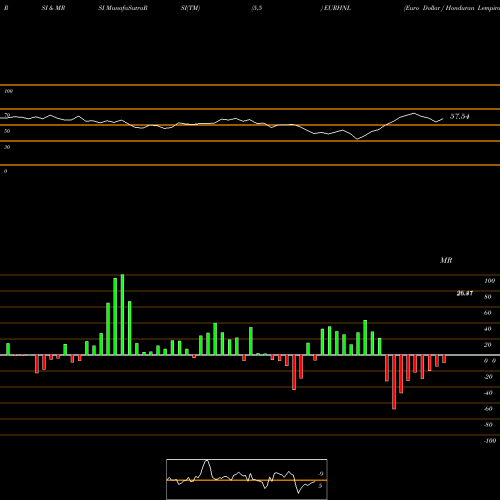Click the MR axis label 60
Image resolution: width=500 pixels, height=500 pixels.
488,313
